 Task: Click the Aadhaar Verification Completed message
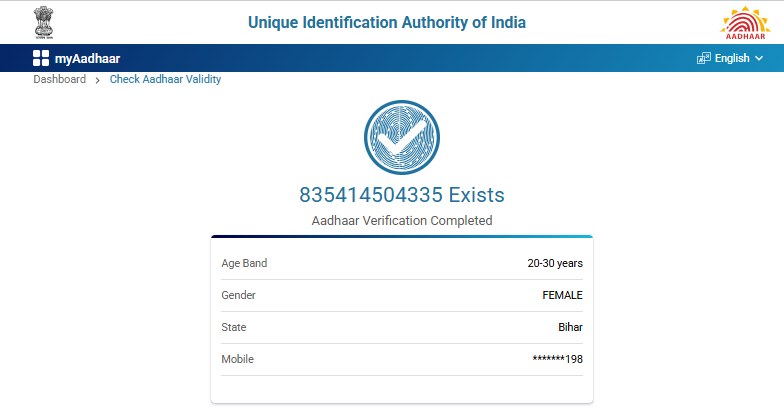(x=402, y=220)
